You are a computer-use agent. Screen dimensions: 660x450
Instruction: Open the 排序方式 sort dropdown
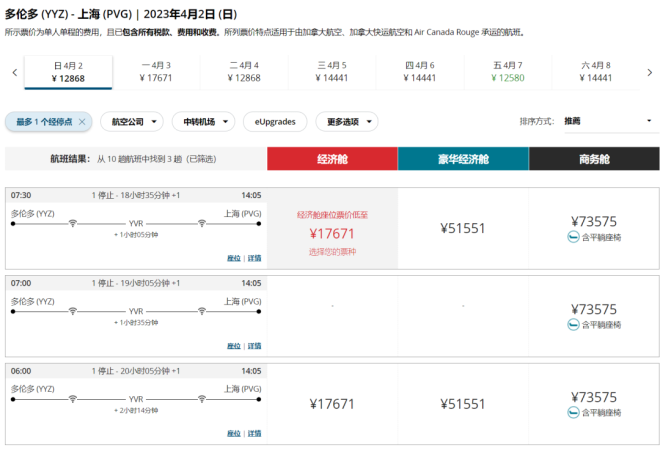point(608,121)
